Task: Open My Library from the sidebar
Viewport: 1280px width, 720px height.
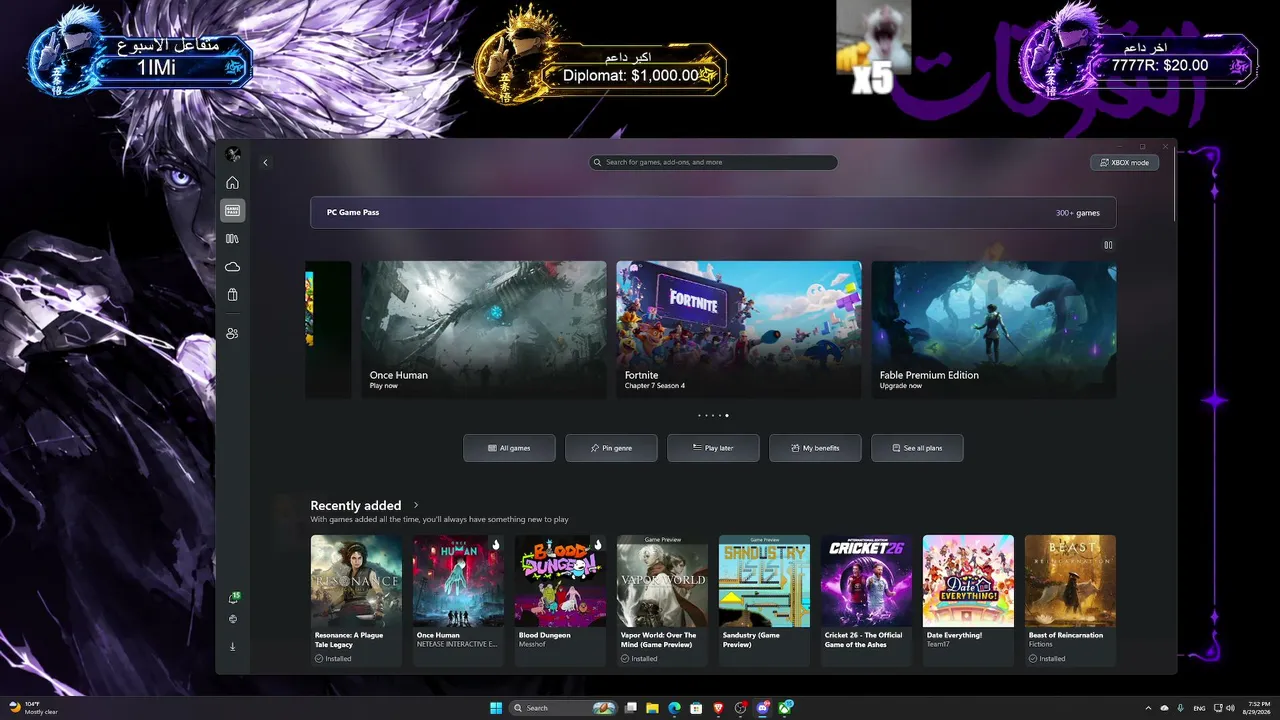Action: point(232,239)
